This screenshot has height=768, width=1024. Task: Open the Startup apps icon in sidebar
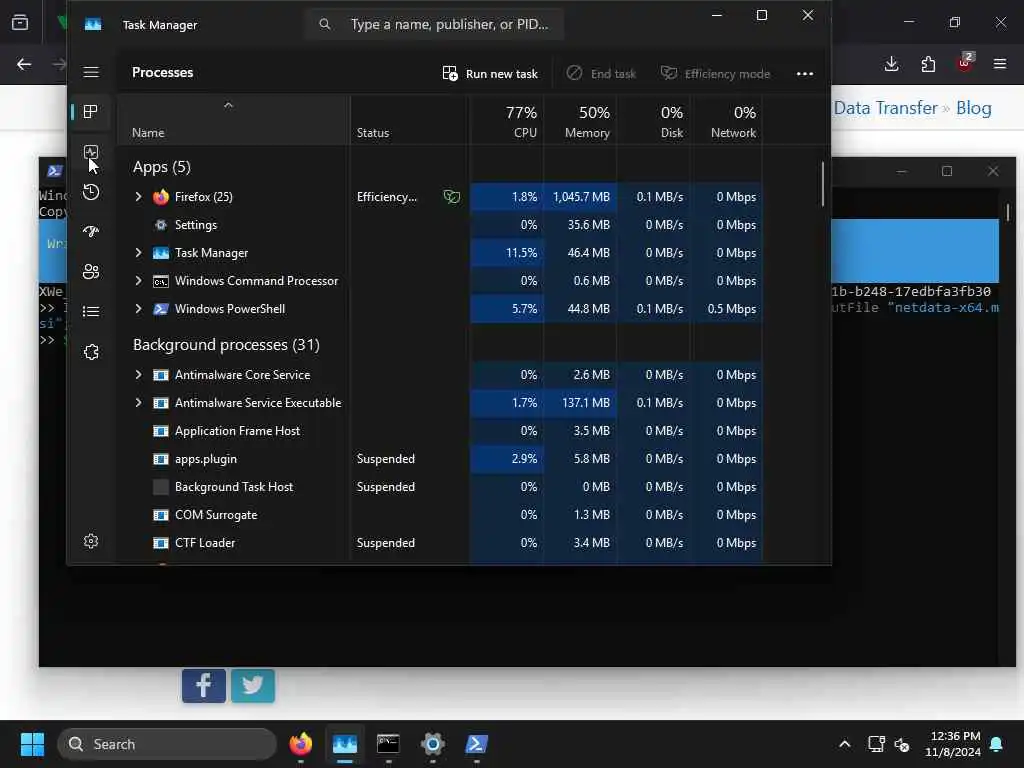91,231
